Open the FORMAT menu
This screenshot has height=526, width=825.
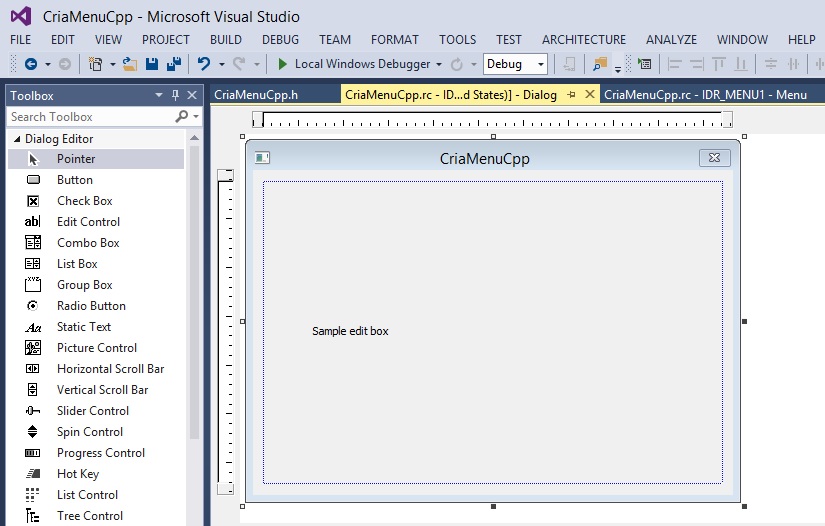pyautogui.click(x=394, y=39)
